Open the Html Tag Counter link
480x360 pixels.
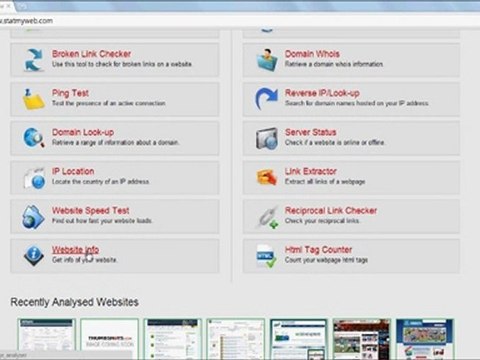coord(318,250)
